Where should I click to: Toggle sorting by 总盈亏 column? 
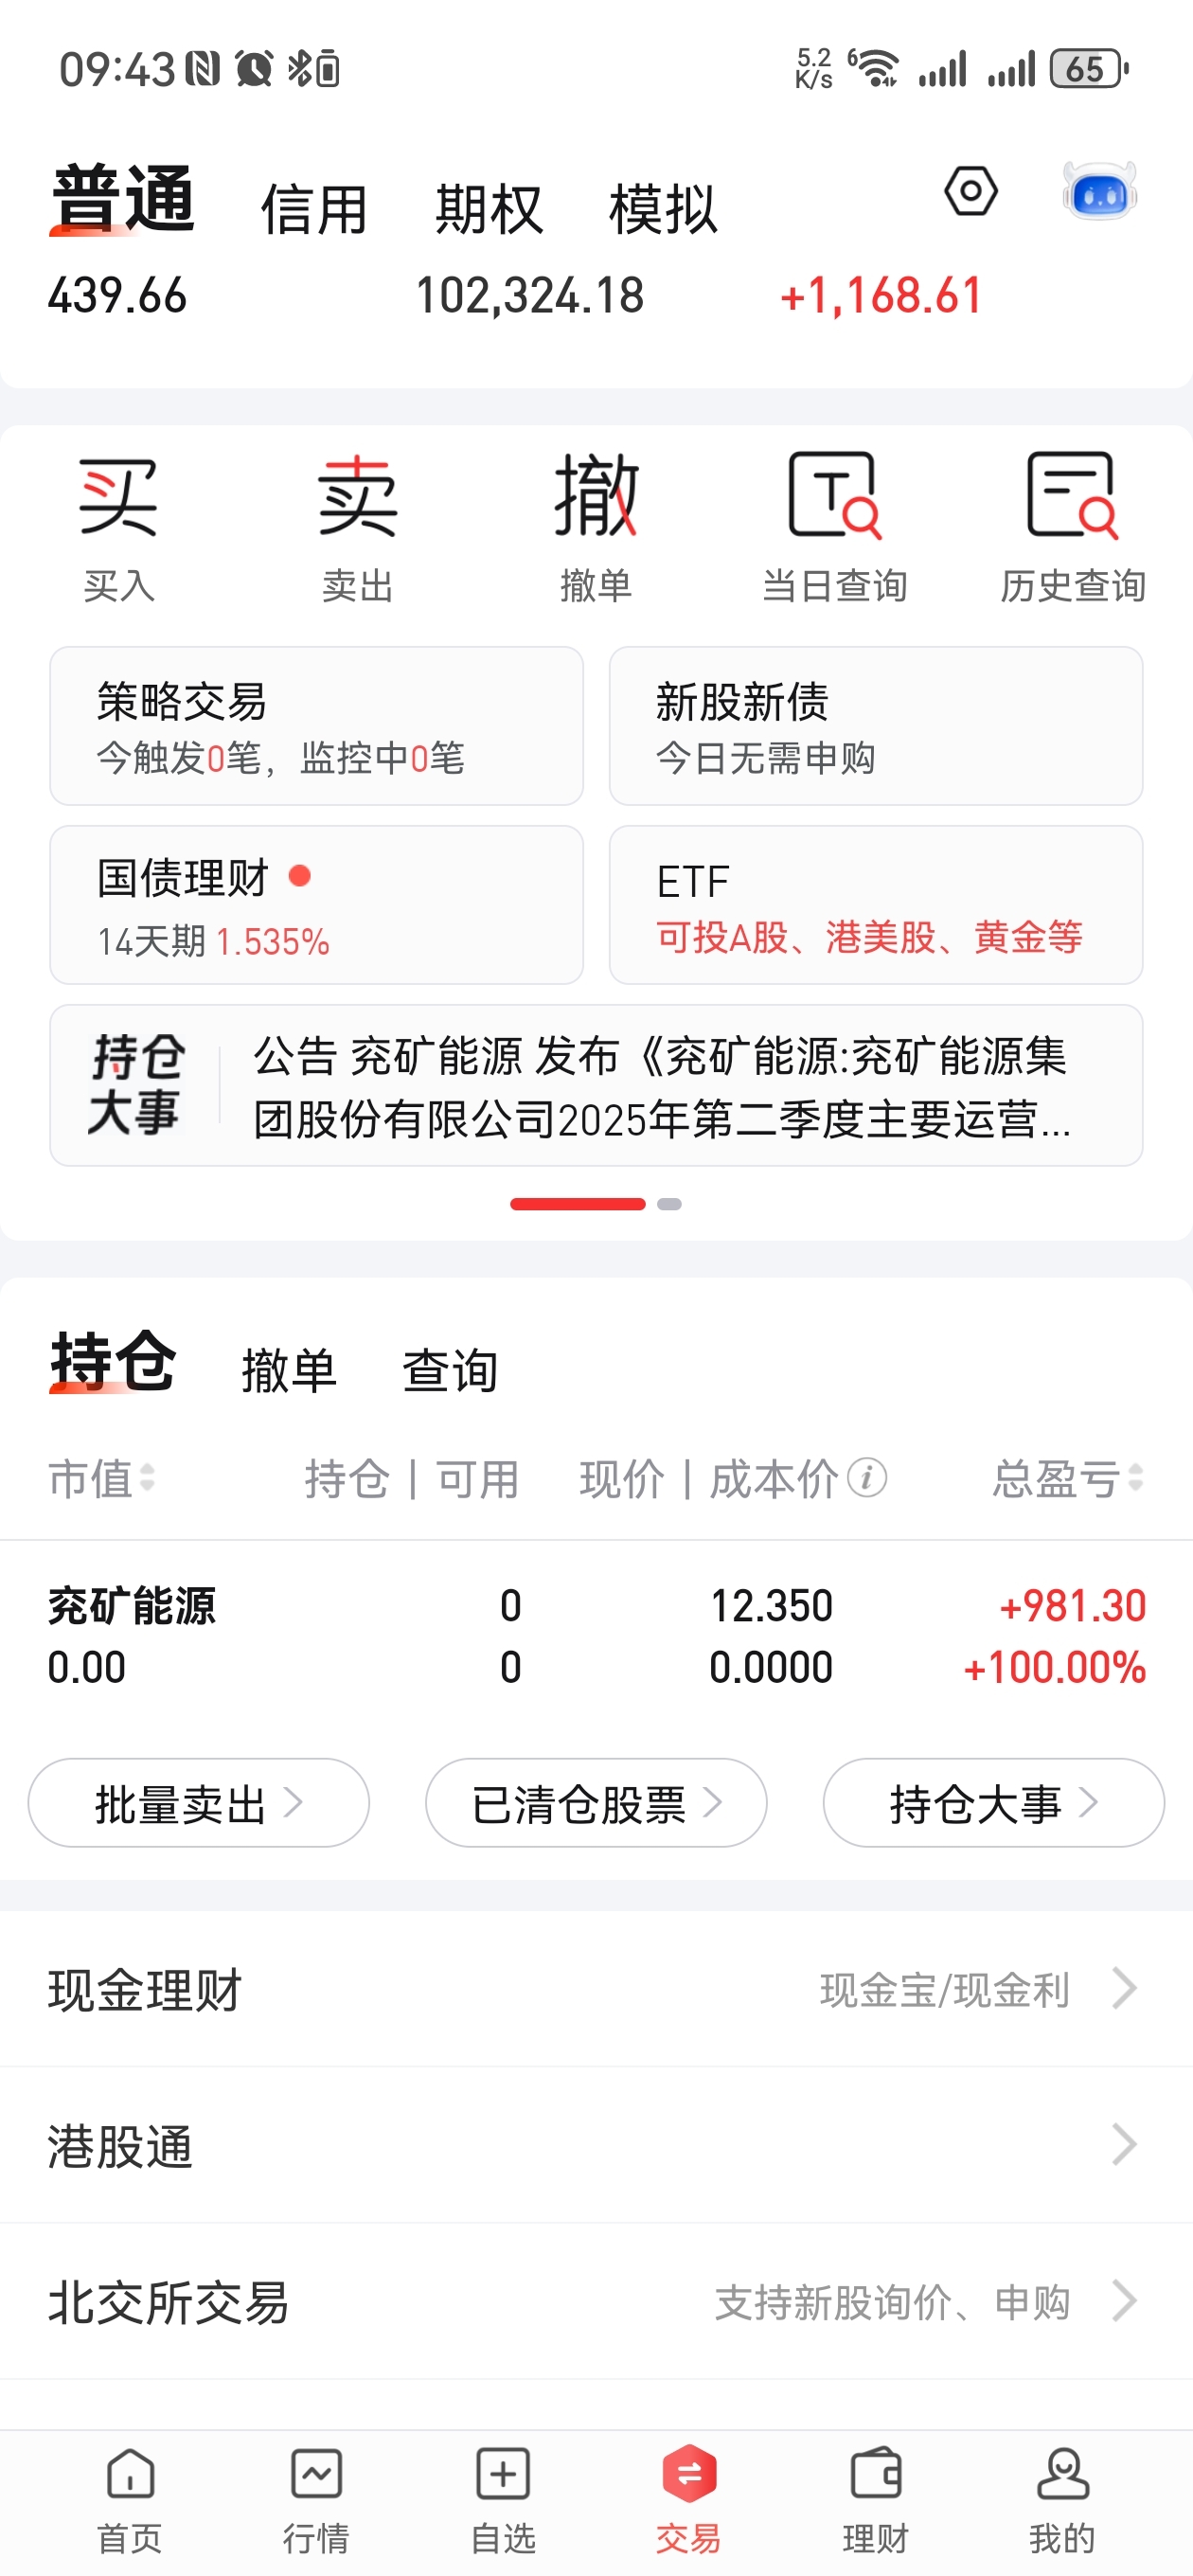pyautogui.click(x=1067, y=1479)
